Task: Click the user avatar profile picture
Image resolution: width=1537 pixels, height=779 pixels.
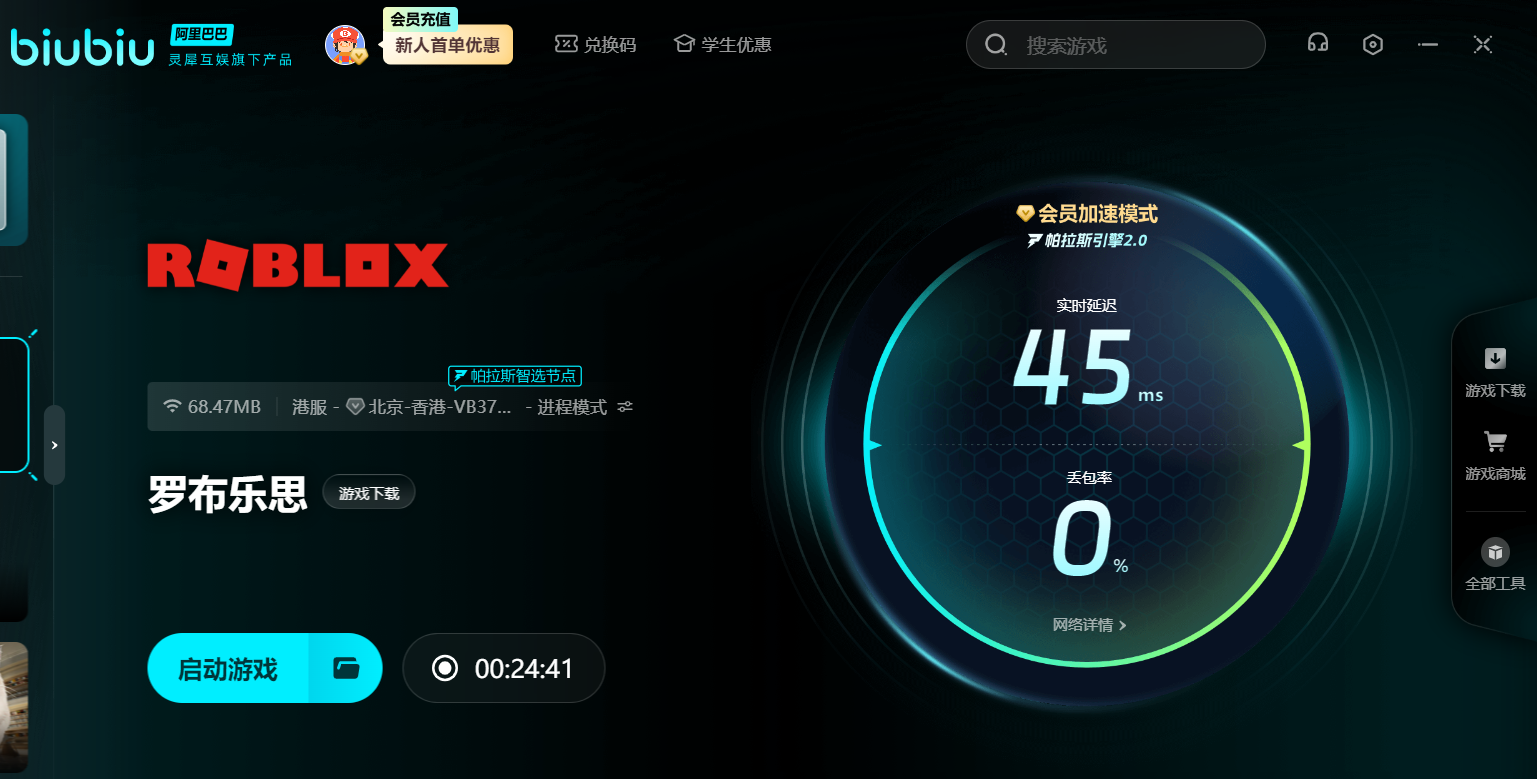Action: point(345,45)
